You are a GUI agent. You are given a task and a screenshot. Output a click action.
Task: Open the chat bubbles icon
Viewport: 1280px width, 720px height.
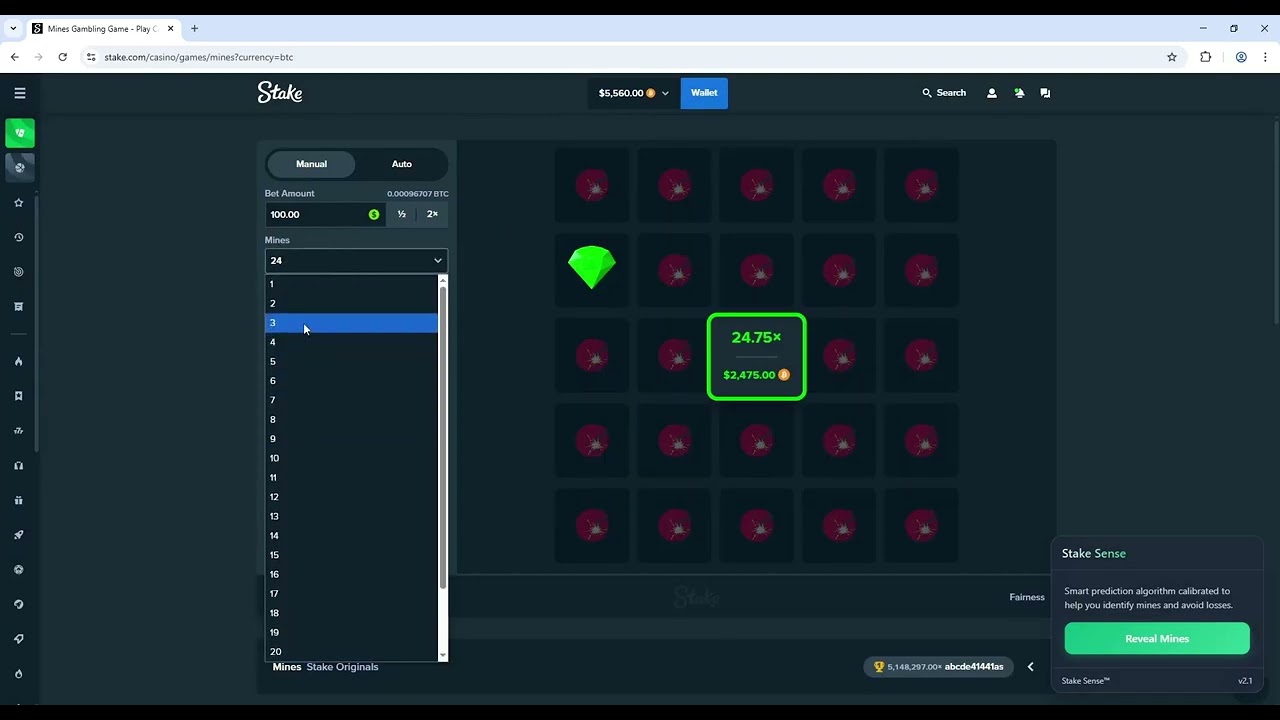point(1045,93)
